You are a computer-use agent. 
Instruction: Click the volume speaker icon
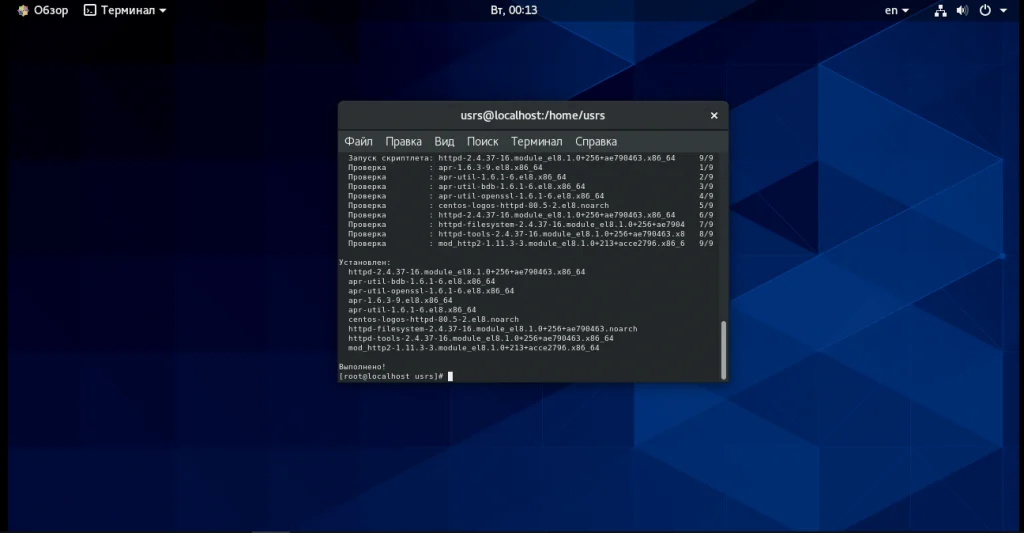pos(962,10)
